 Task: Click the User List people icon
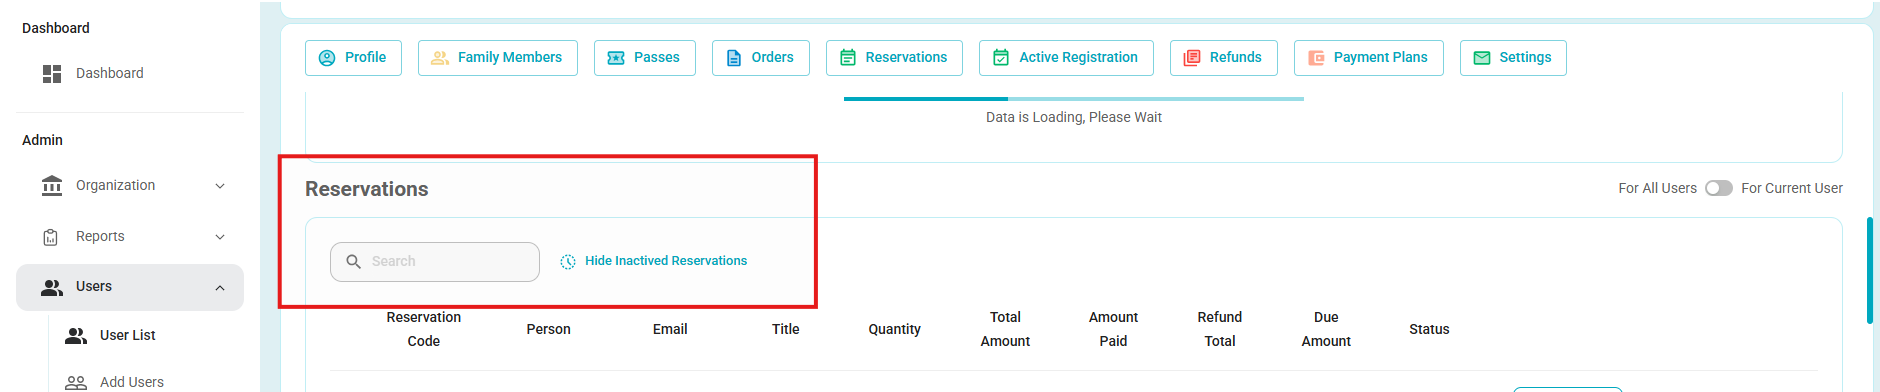pos(76,336)
